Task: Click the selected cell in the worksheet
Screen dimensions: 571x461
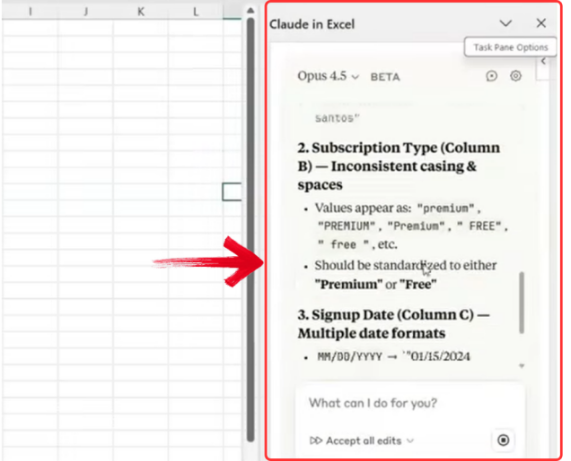Action: click(x=232, y=192)
